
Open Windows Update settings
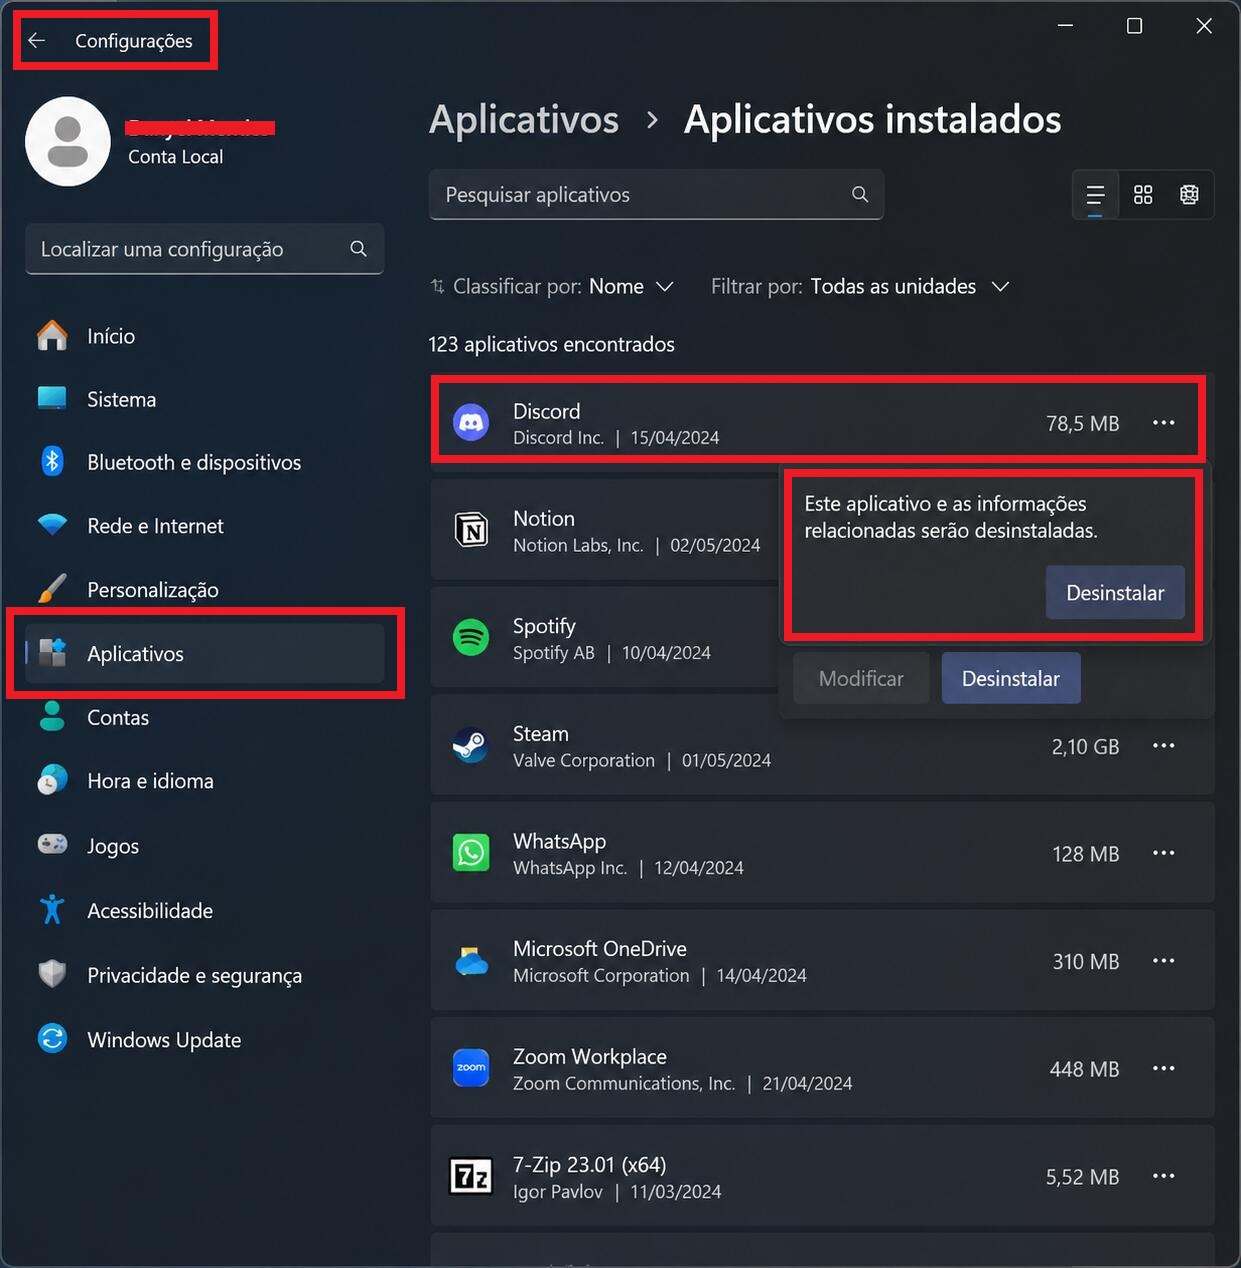204,1039
